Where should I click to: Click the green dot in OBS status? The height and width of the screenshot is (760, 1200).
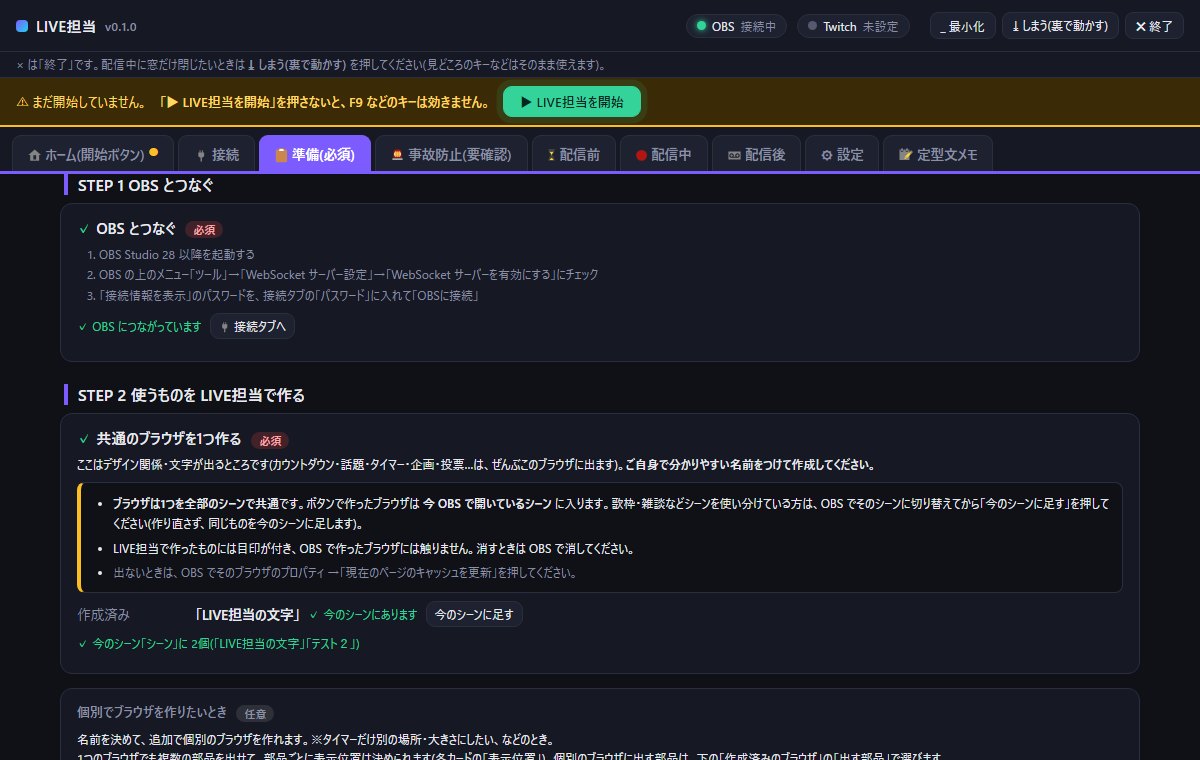click(x=702, y=26)
